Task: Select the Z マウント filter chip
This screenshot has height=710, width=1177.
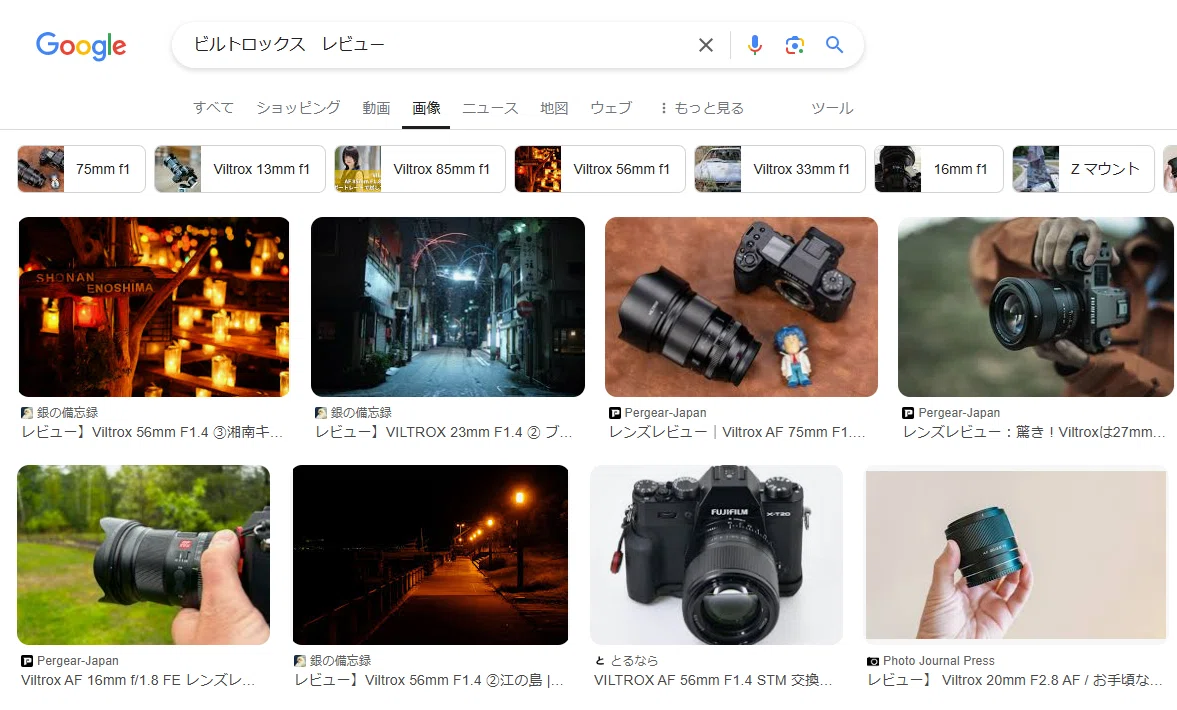Action: point(1083,169)
